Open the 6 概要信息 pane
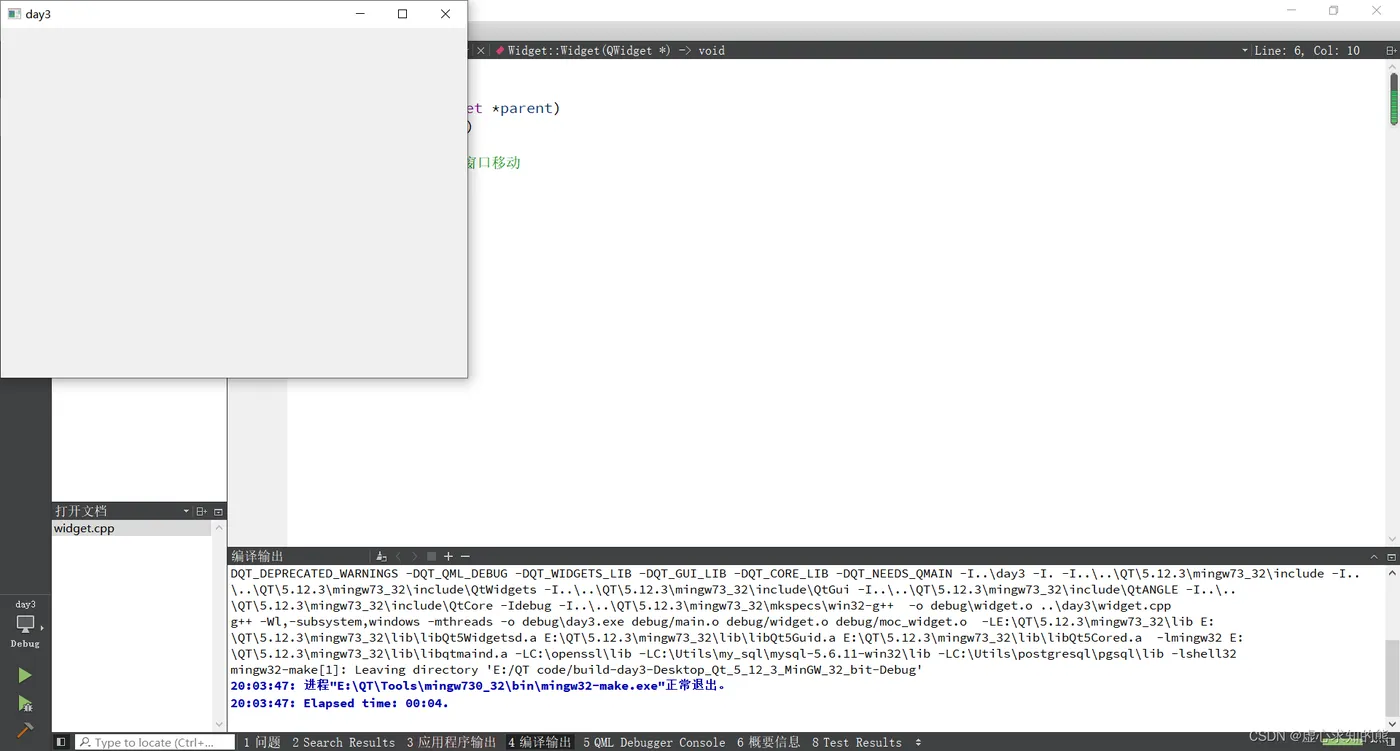The height and width of the screenshot is (751, 1400). pos(768,742)
